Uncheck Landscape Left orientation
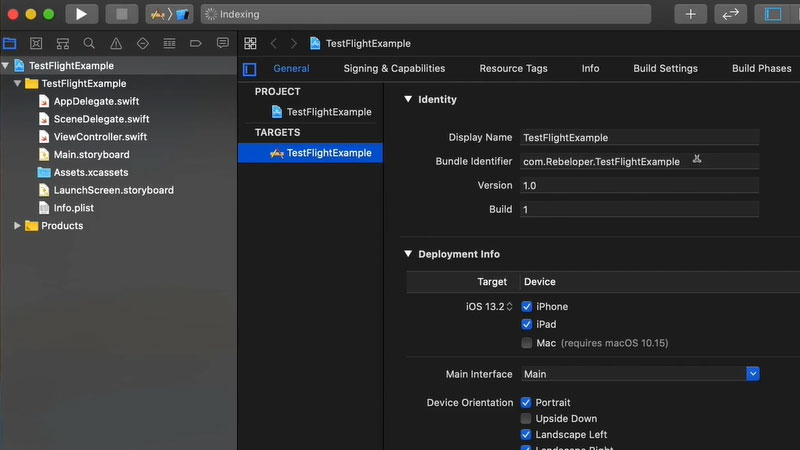 click(x=526, y=434)
